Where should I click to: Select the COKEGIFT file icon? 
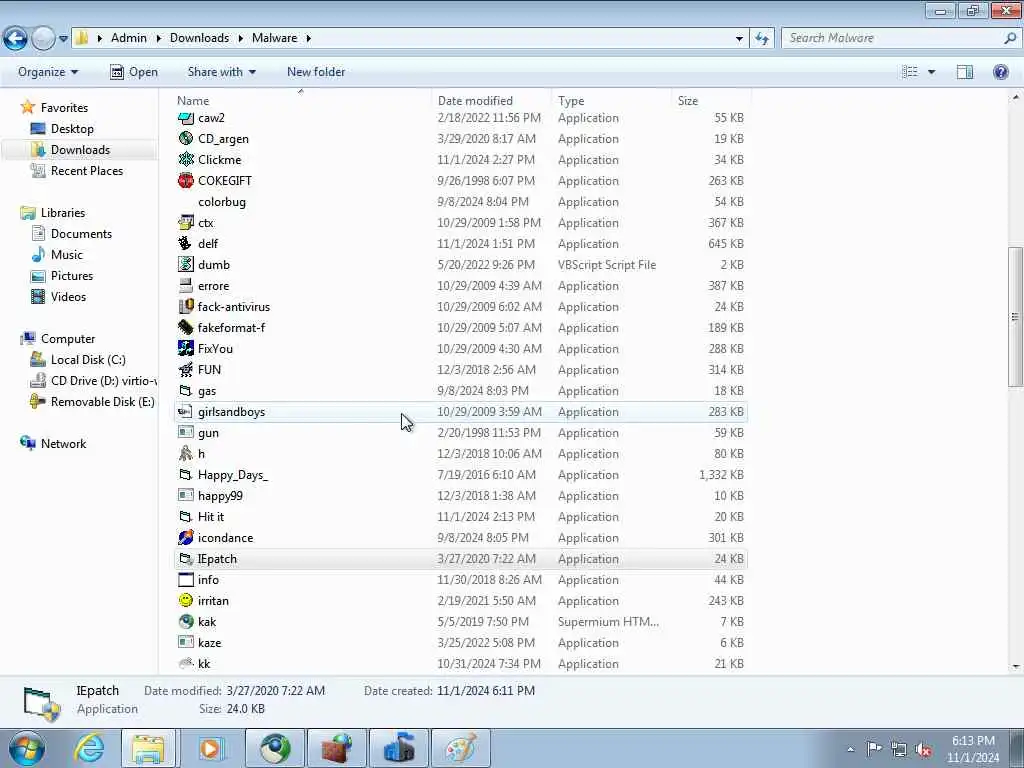(x=186, y=180)
